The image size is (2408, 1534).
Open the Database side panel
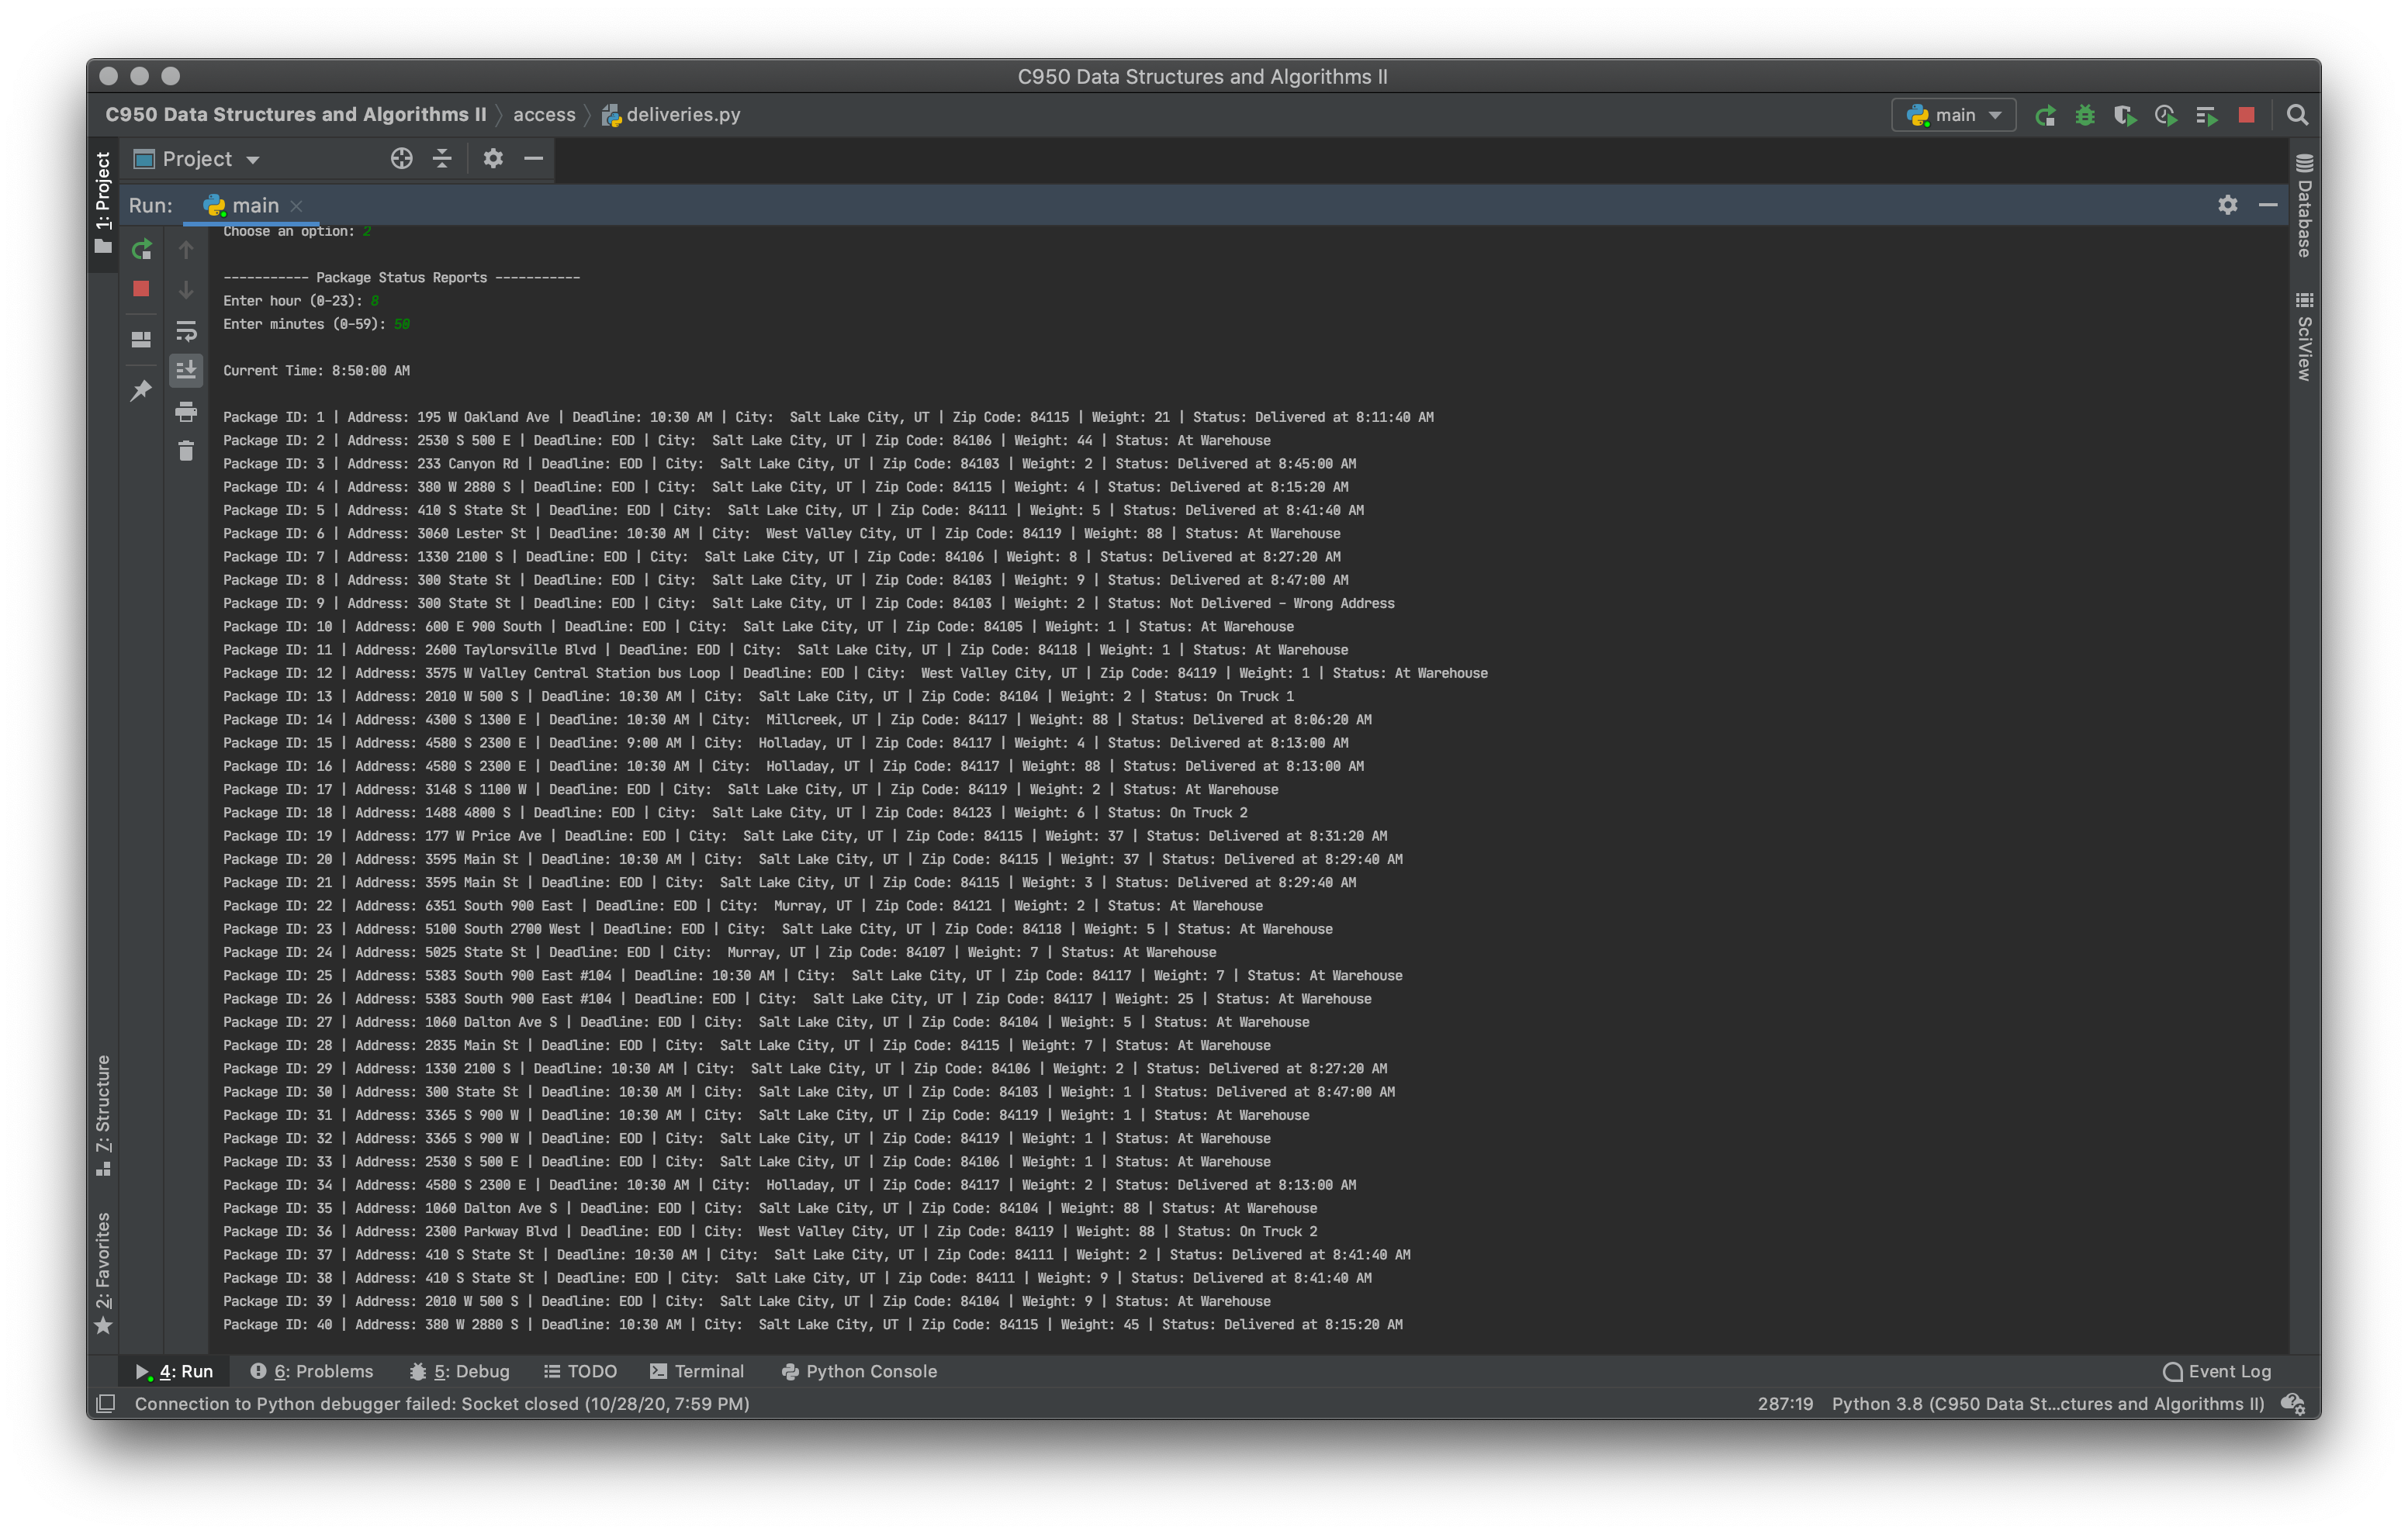coord(2304,206)
